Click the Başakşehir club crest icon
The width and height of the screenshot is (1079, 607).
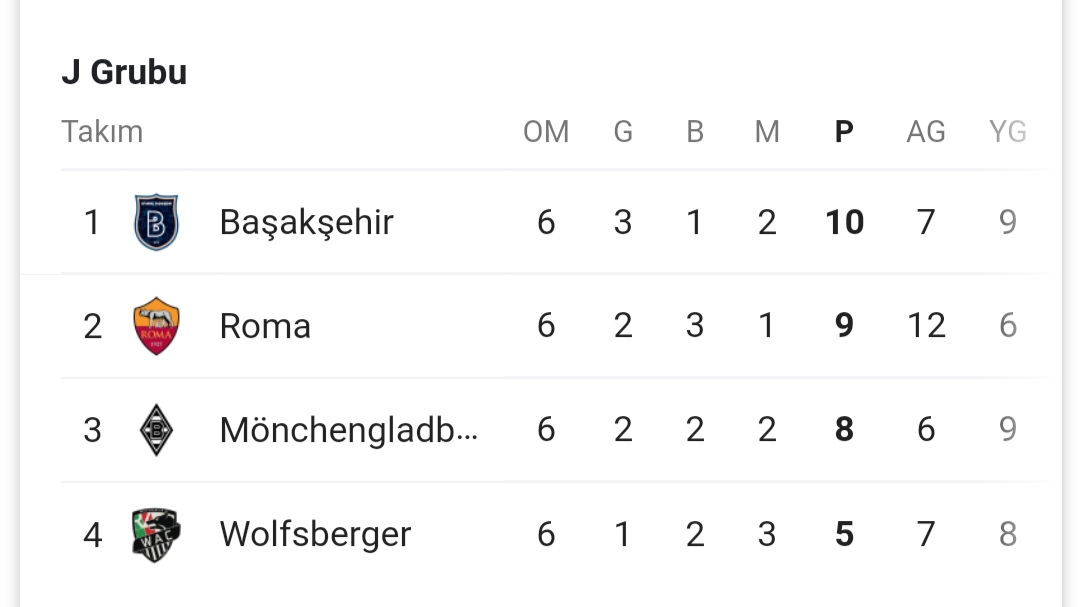pyautogui.click(x=156, y=222)
